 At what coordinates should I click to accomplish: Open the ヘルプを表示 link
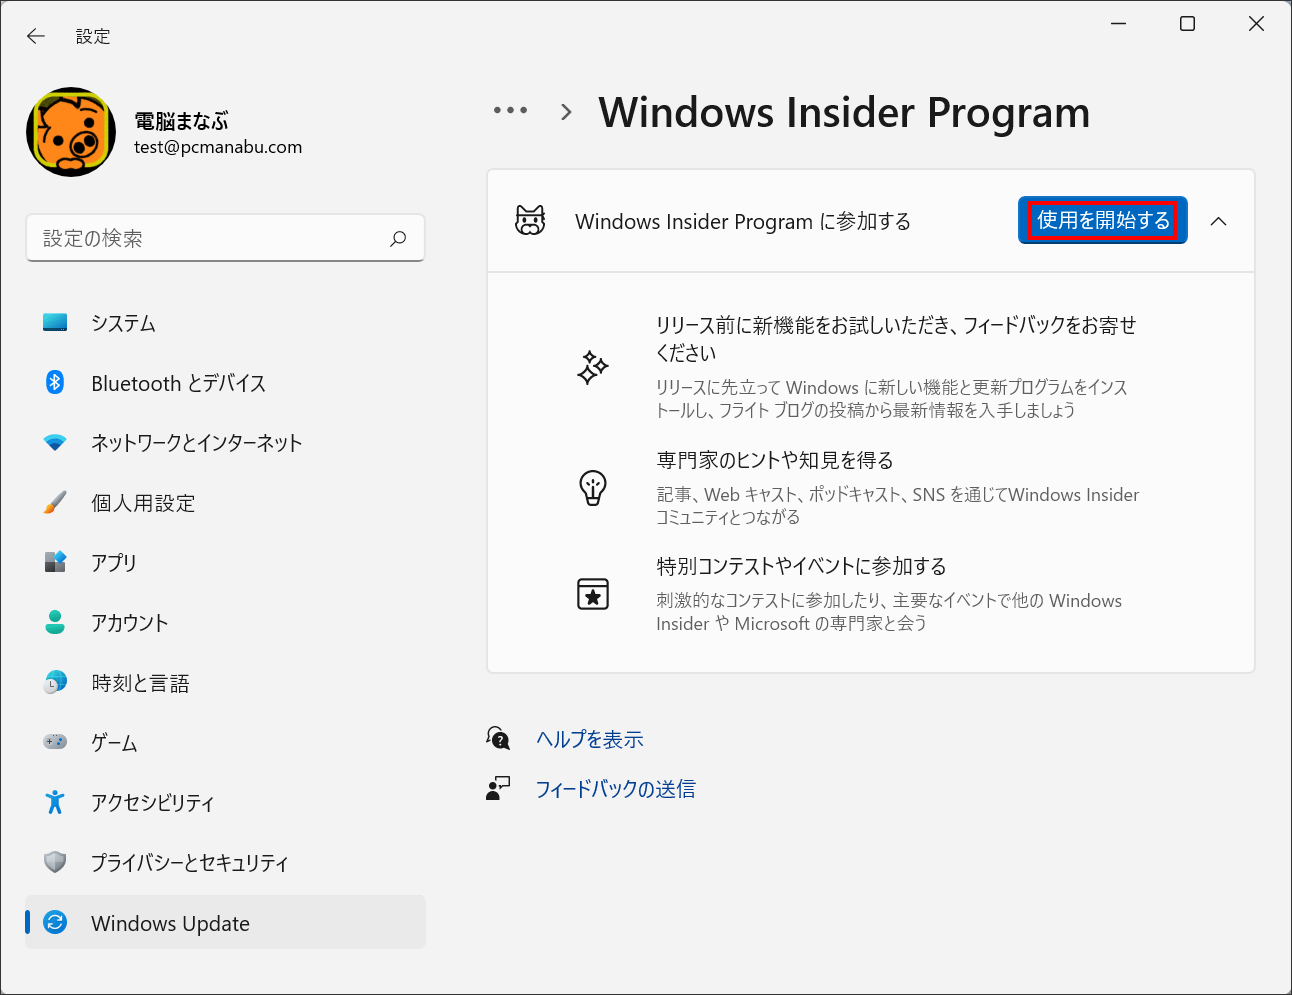[x=590, y=739]
